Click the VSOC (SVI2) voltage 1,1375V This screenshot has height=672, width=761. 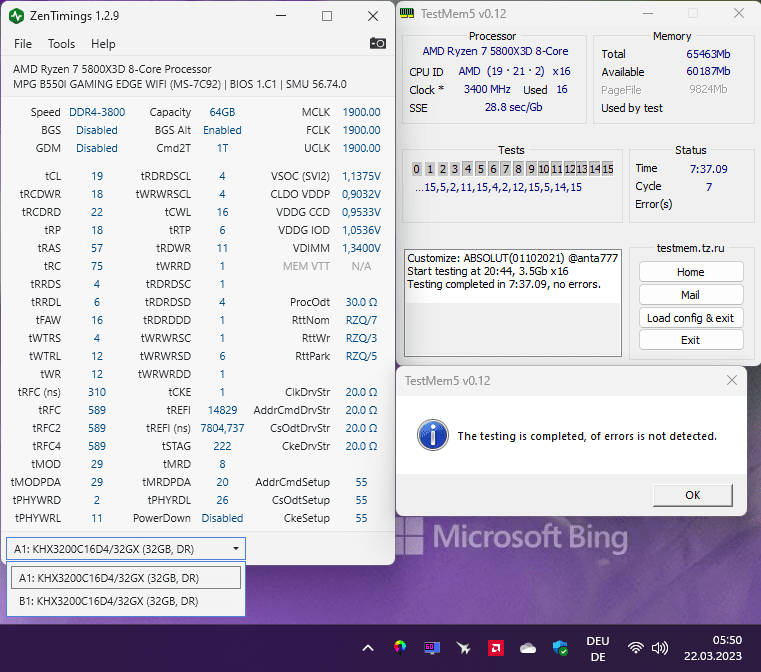(x=361, y=176)
